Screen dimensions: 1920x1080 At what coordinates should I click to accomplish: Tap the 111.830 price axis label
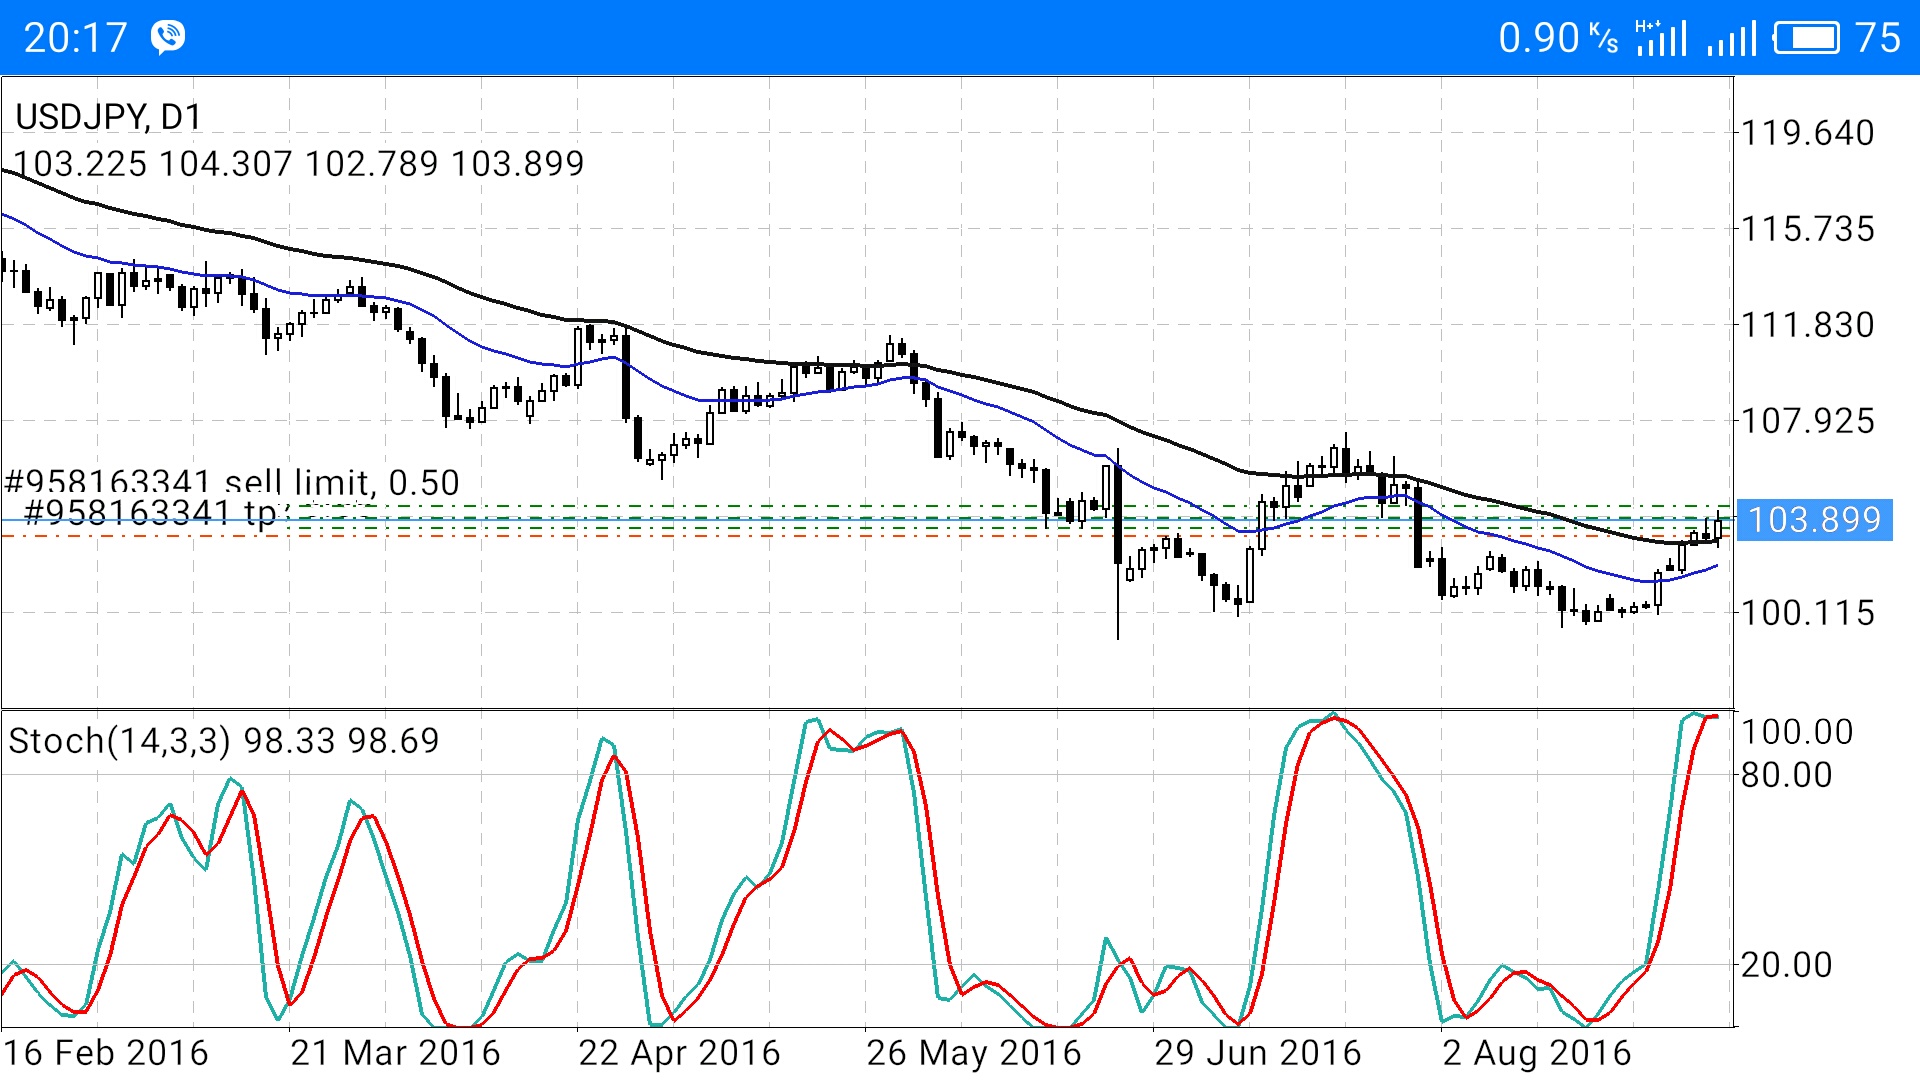pyautogui.click(x=1808, y=325)
